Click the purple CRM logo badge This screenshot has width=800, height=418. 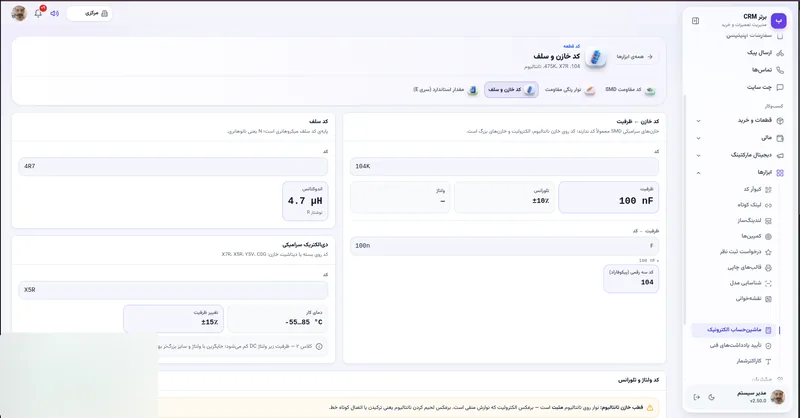[778, 21]
